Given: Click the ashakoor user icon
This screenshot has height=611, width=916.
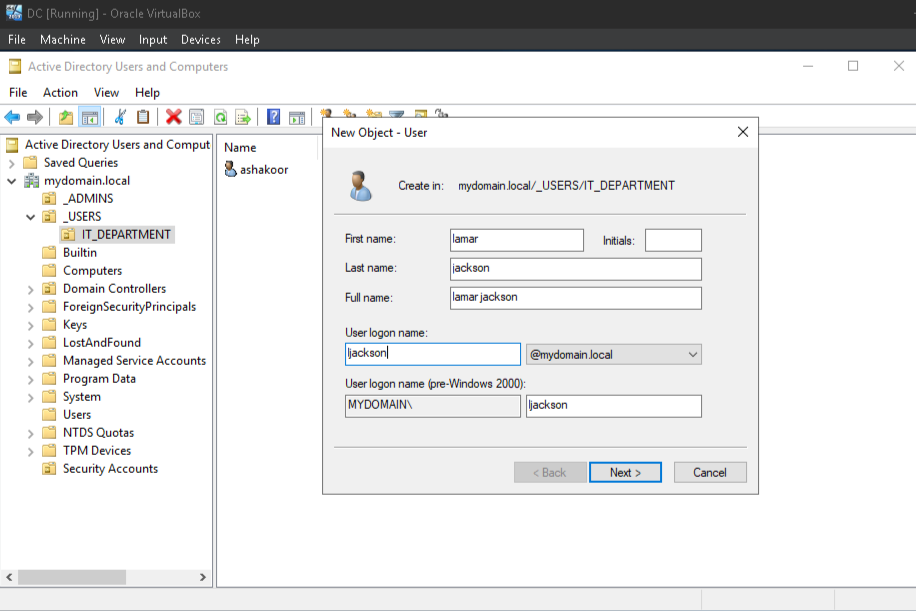Looking at the screenshot, I should [230, 169].
